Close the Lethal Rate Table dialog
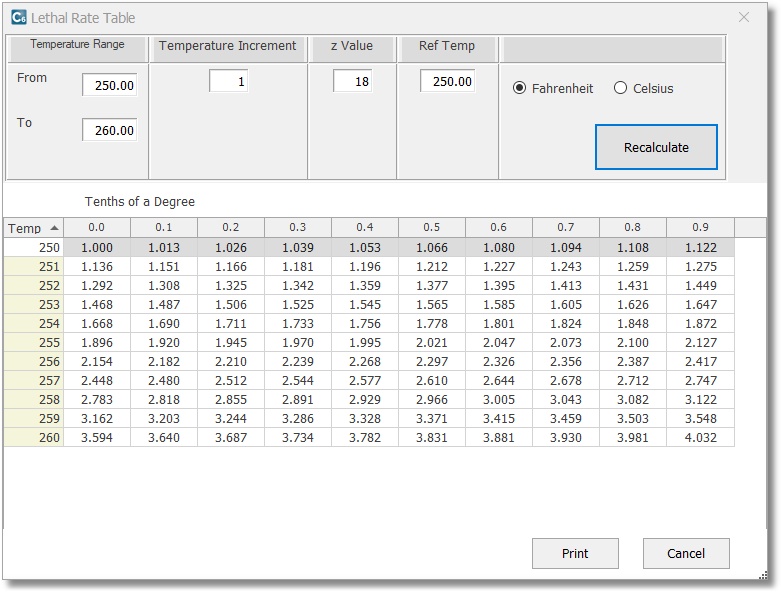 point(744,17)
